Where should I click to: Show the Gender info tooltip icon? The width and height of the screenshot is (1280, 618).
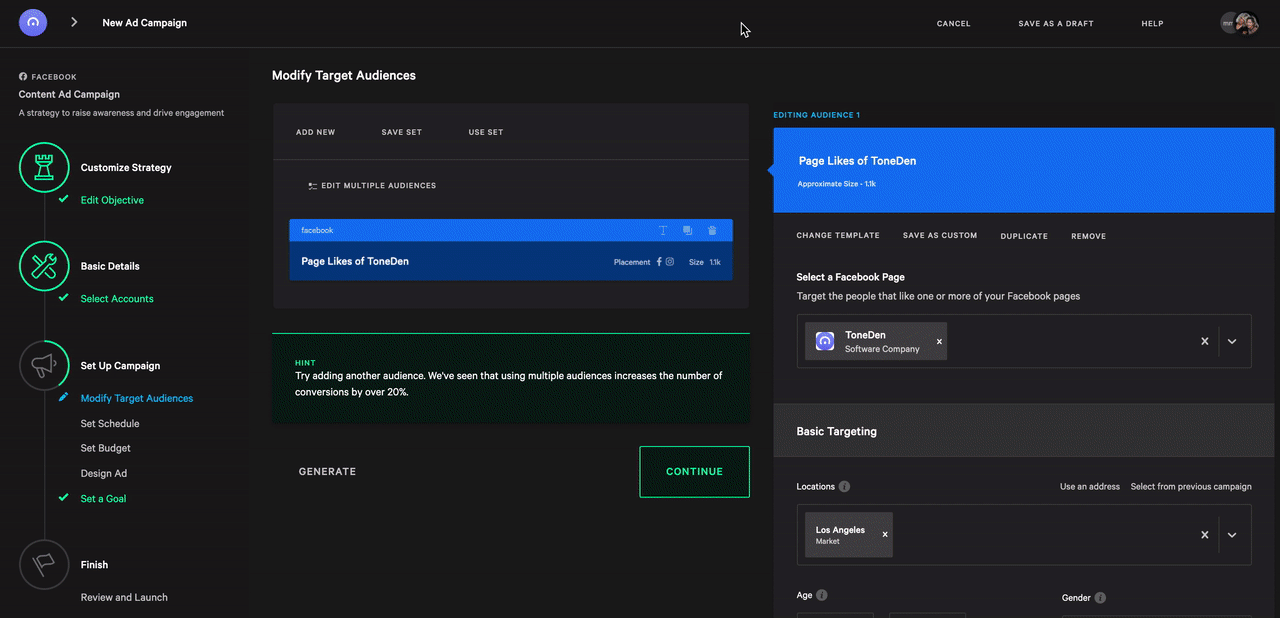click(1100, 598)
